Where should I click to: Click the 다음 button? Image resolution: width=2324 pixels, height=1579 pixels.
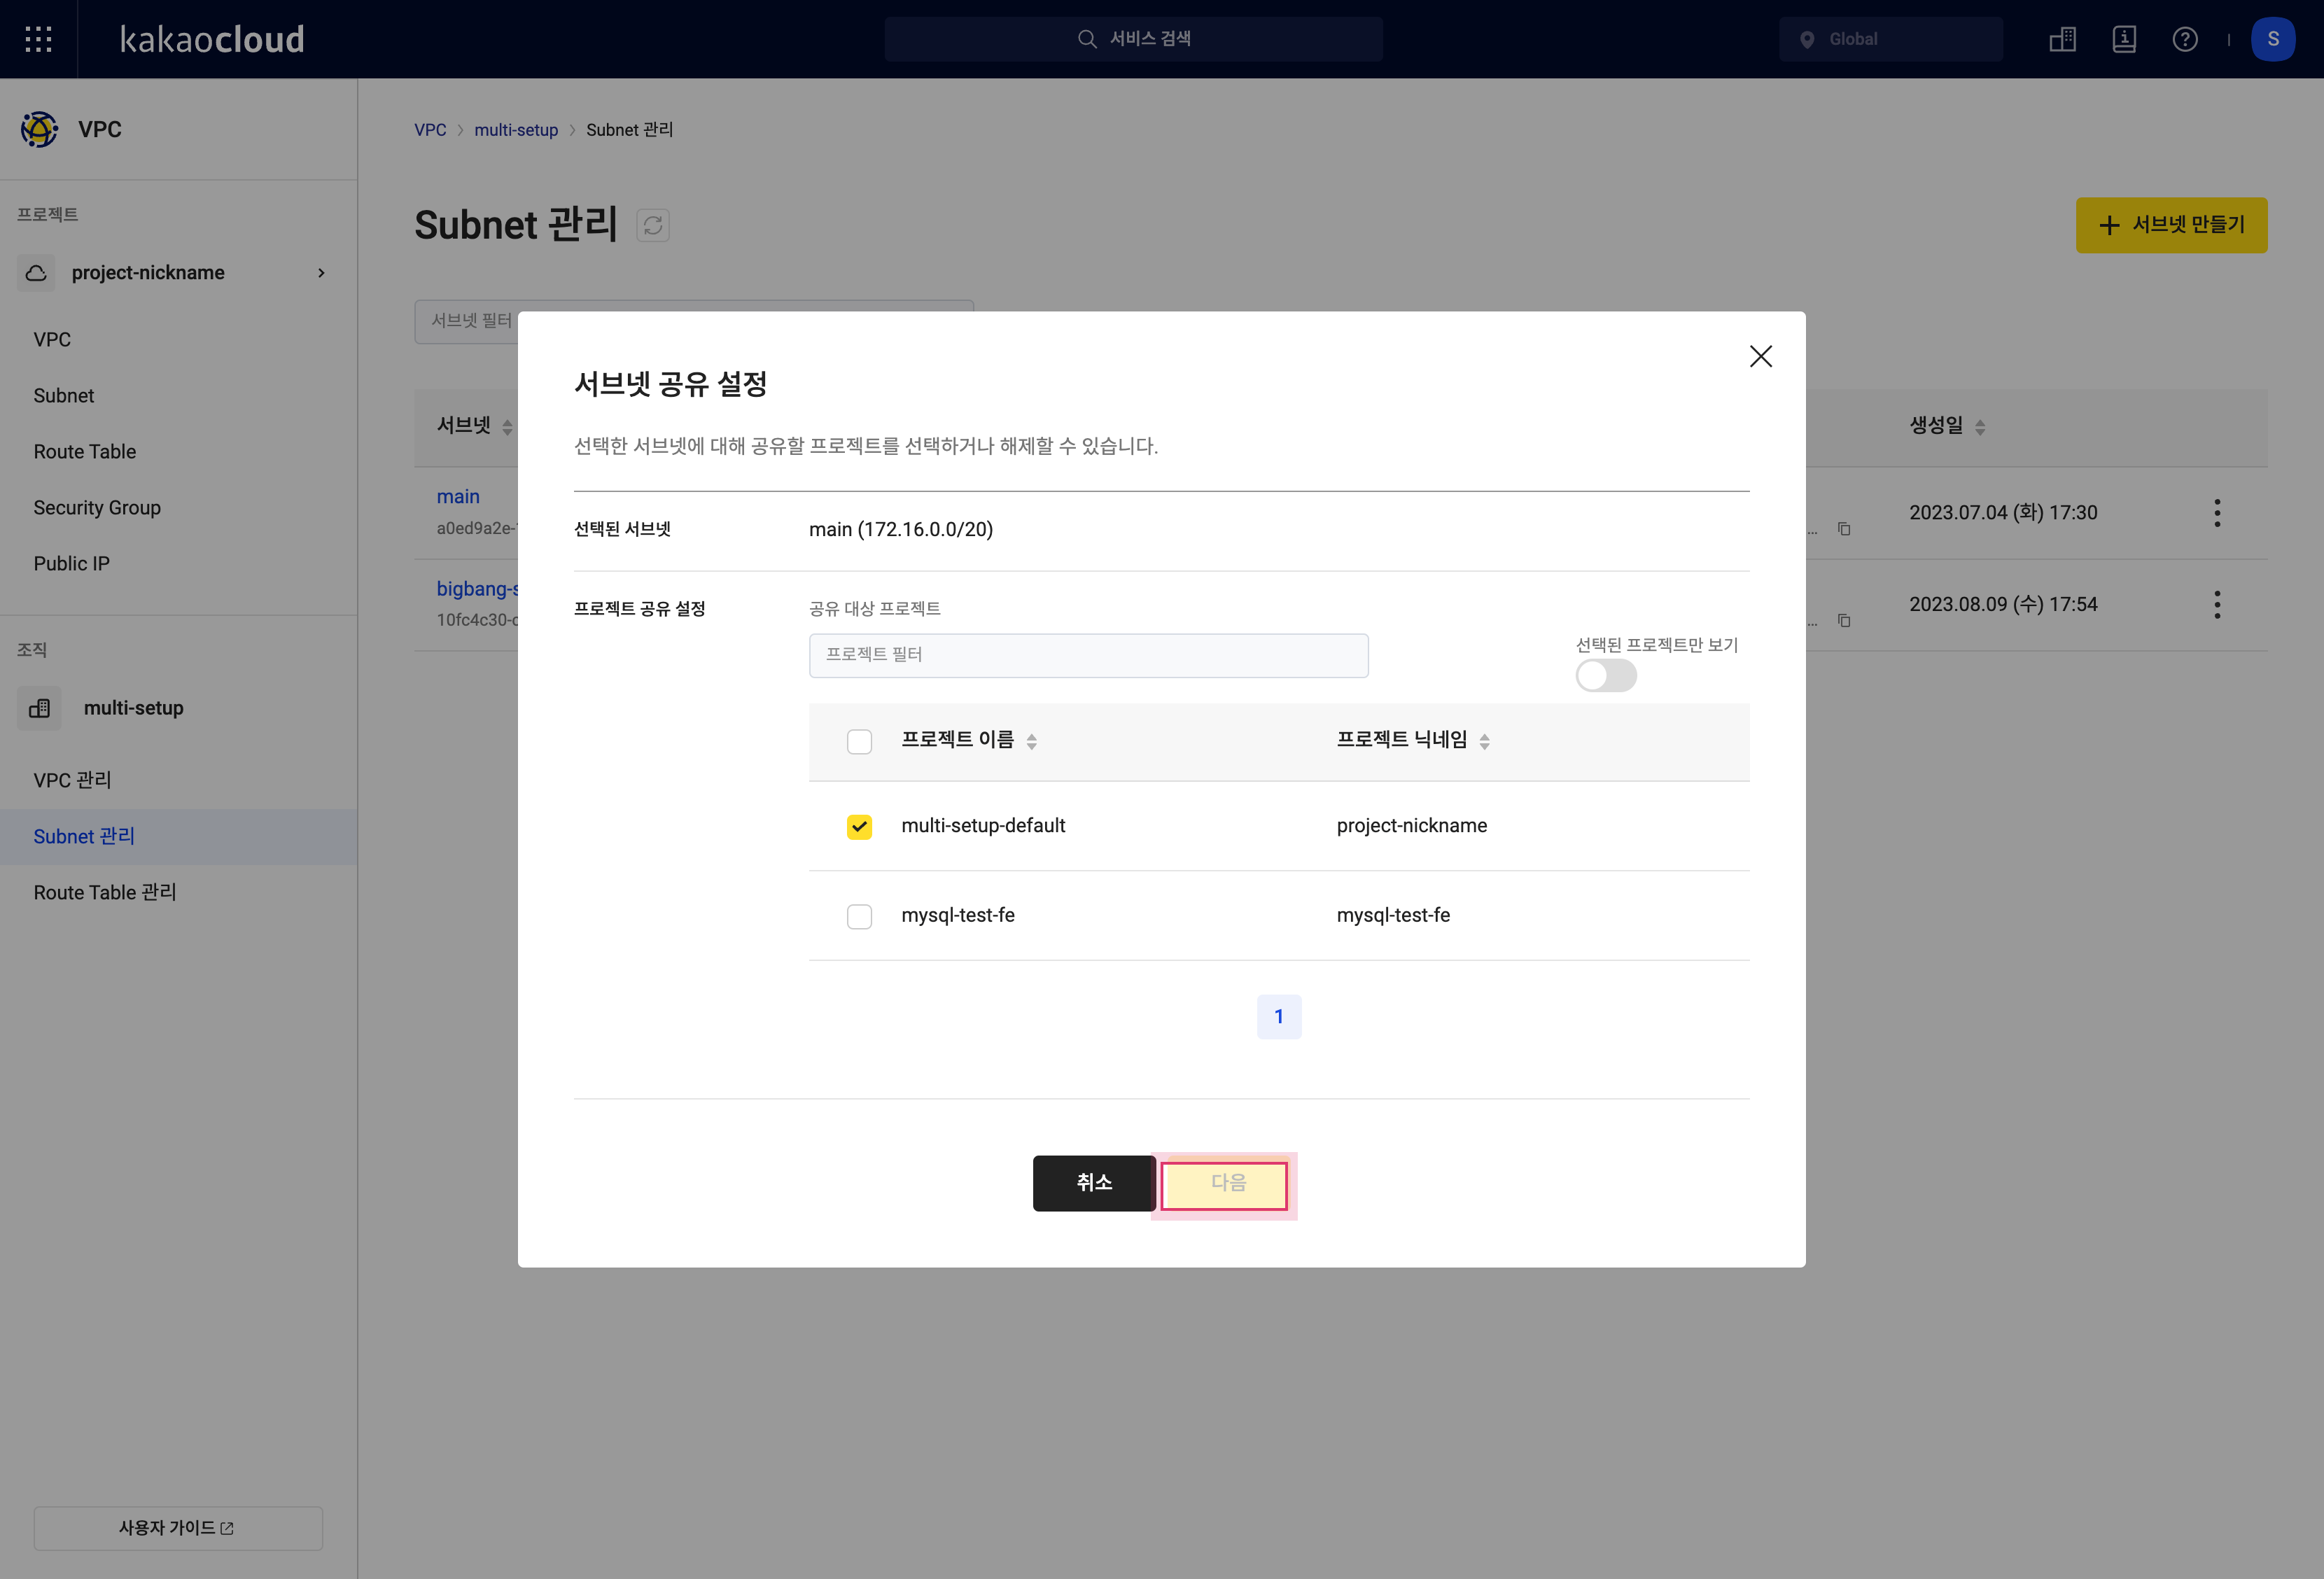[1228, 1182]
